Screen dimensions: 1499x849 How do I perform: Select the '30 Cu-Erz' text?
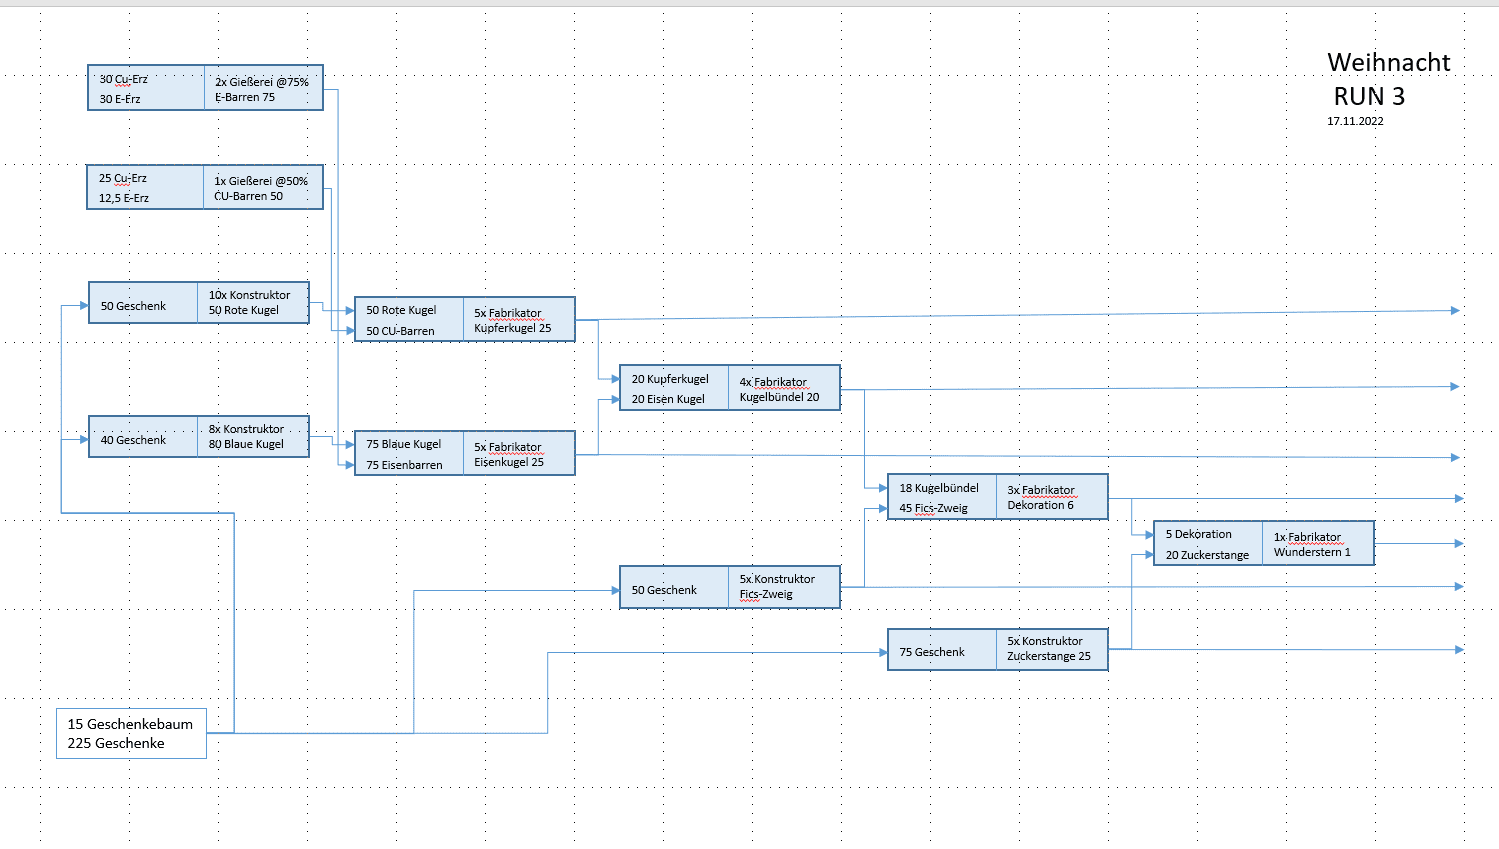[123, 79]
